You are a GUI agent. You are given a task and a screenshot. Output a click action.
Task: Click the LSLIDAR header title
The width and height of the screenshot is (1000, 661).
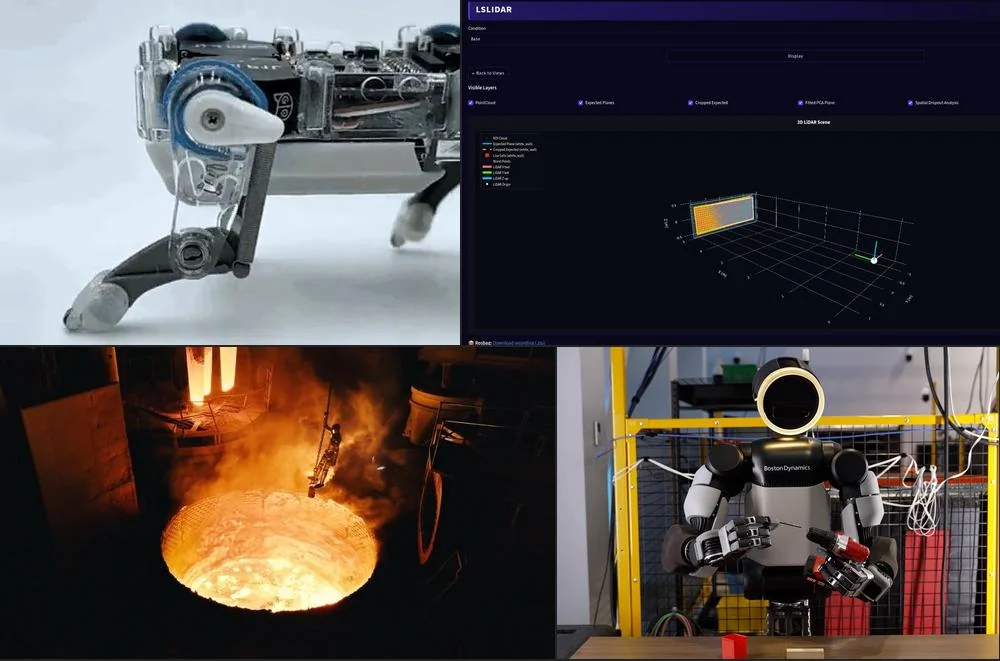(494, 10)
